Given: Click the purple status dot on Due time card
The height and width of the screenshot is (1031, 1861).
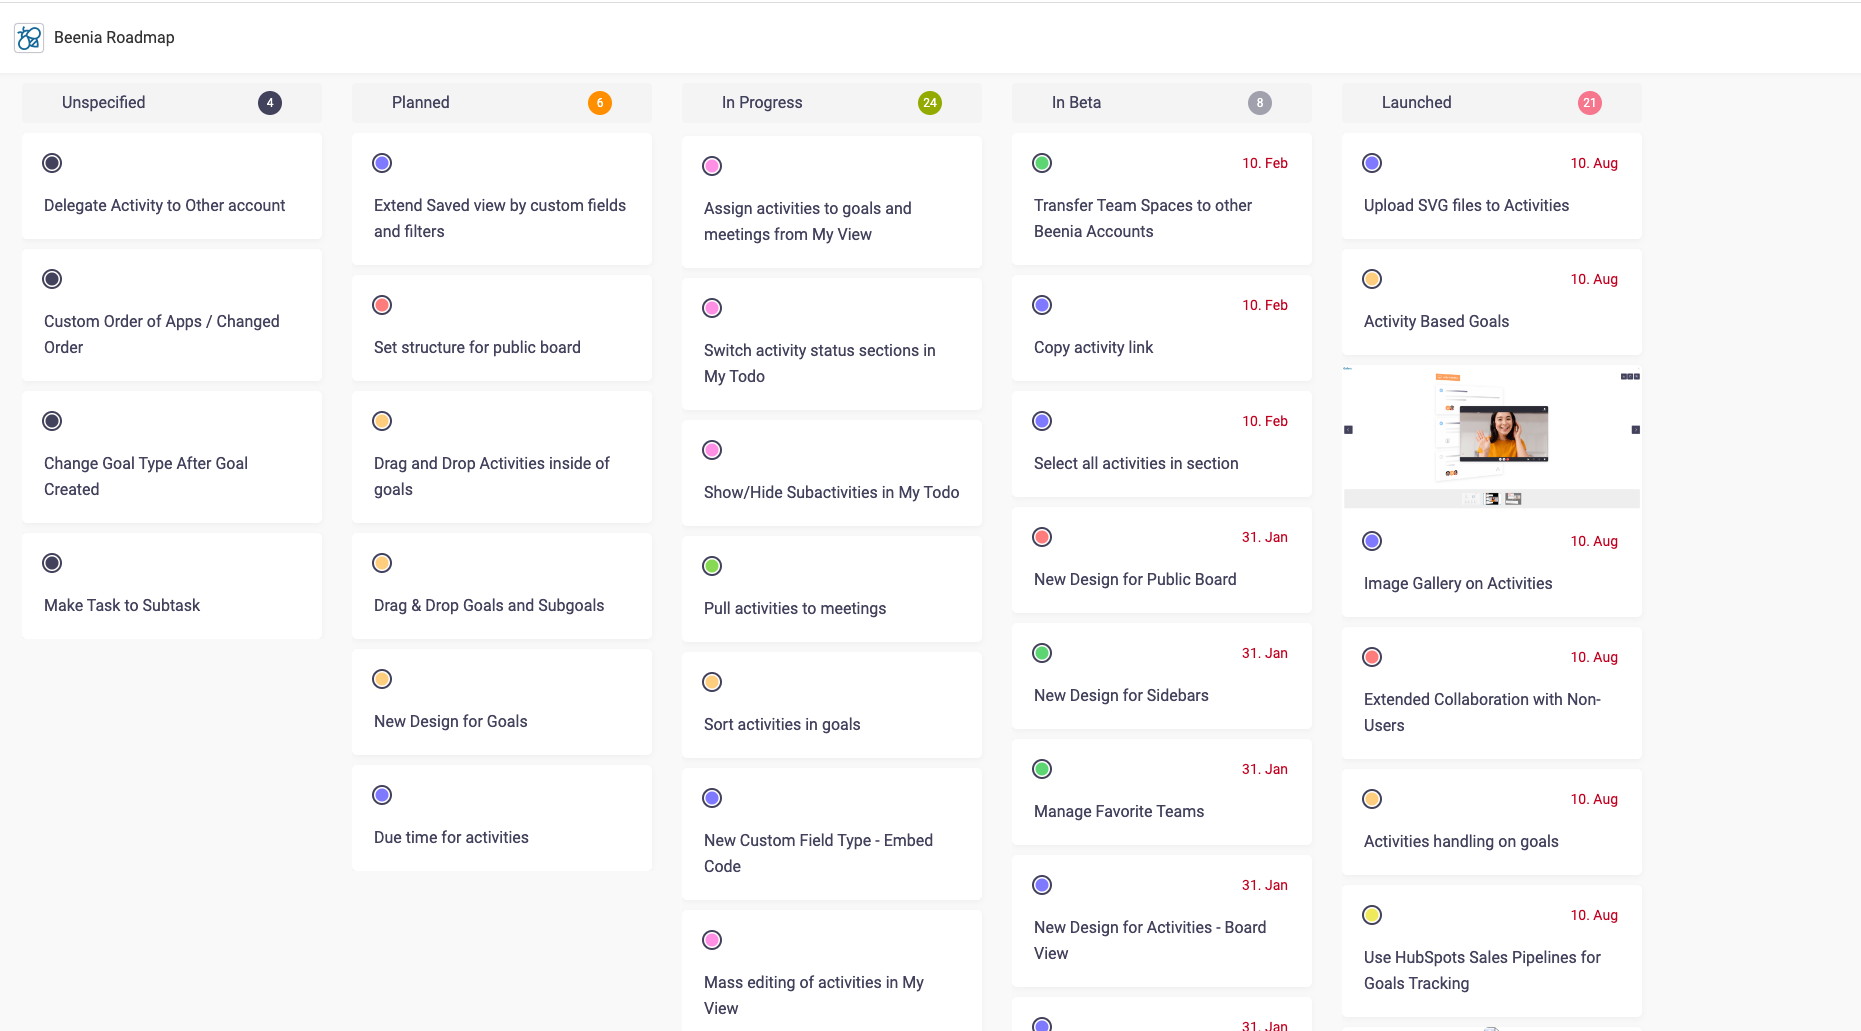Looking at the screenshot, I should point(382,795).
